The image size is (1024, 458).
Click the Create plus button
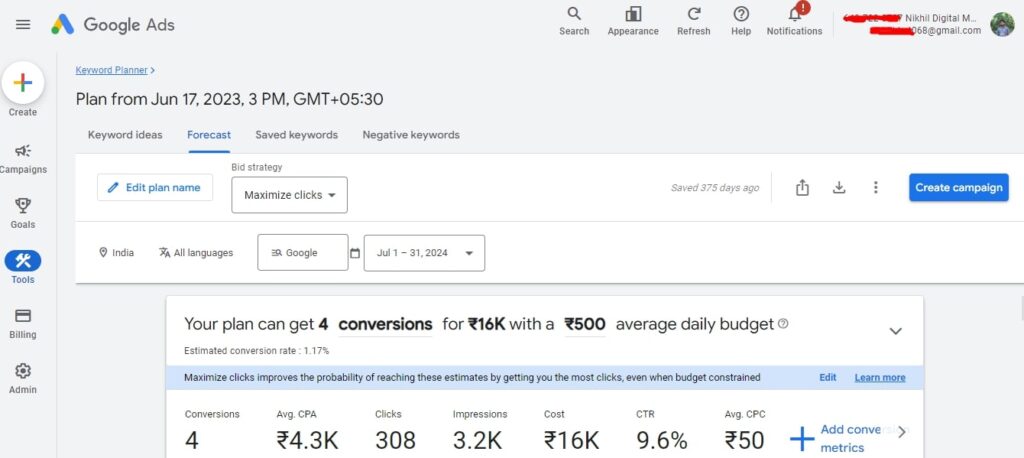point(23,83)
